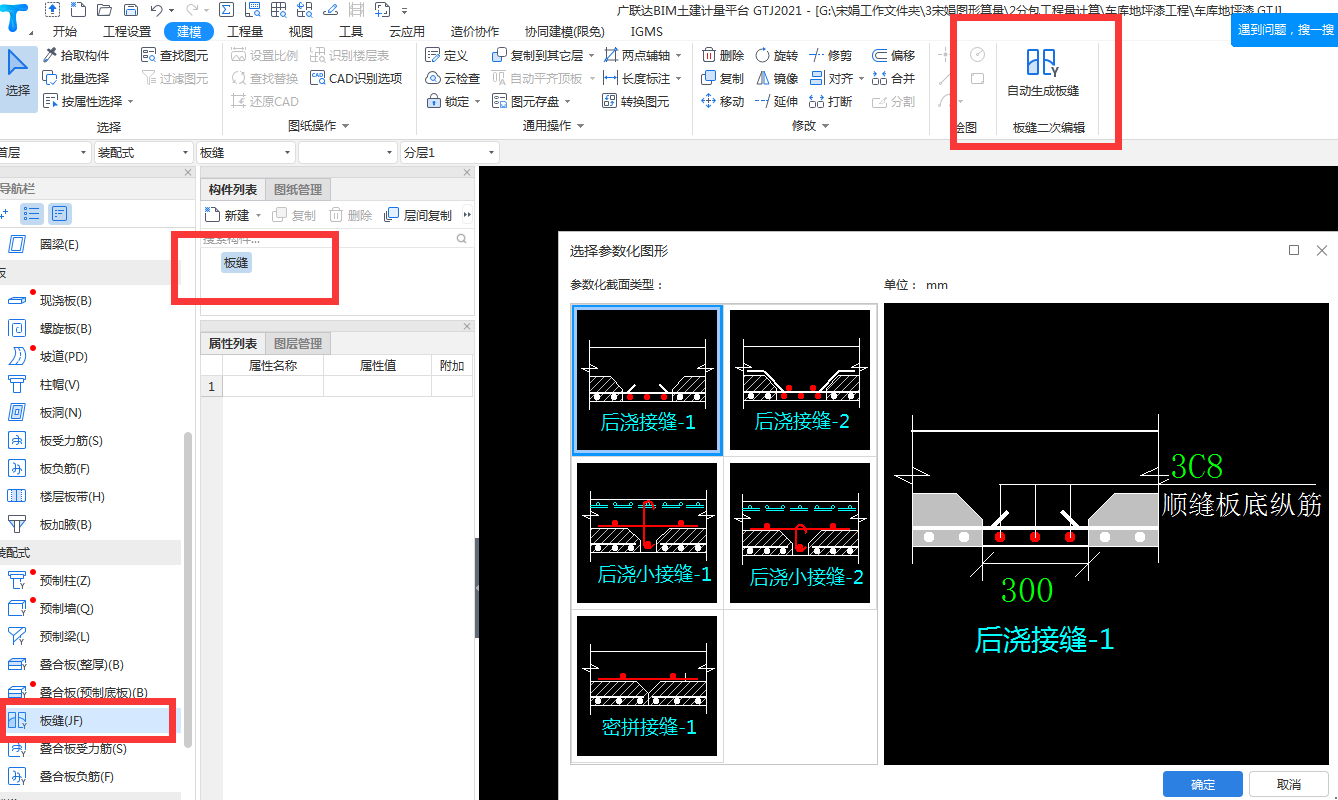Click the 遇到问题，搜一搜 help button
Screen dimensions: 1338x800
1285,30
